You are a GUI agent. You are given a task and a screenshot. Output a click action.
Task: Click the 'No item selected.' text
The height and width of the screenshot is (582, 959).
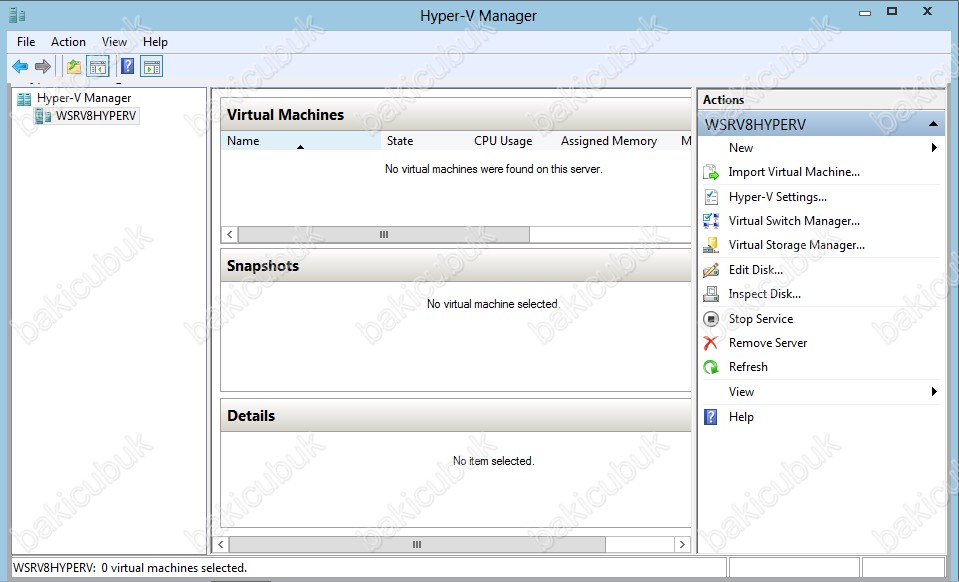point(494,461)
